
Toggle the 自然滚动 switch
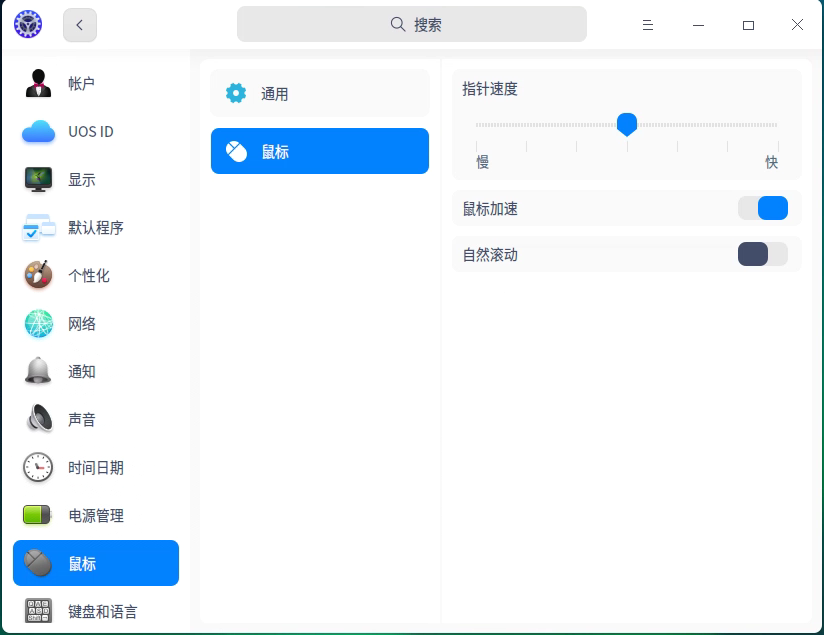click(763, 254)
